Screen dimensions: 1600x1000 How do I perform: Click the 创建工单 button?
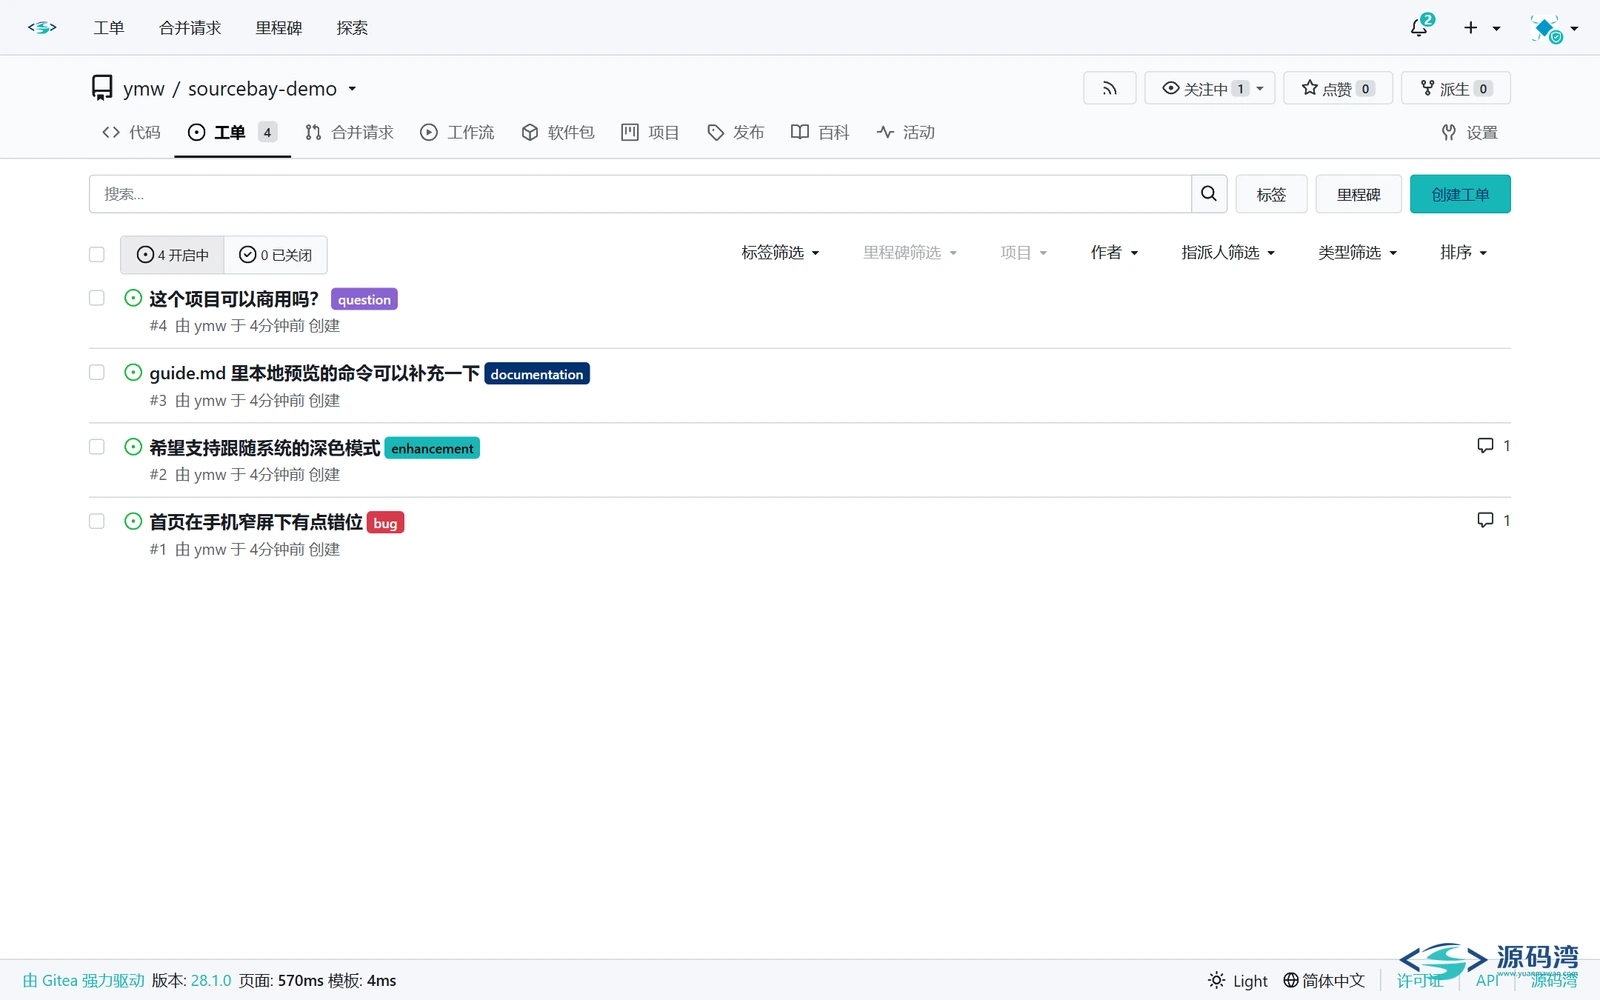click(x=1460, y=194)
